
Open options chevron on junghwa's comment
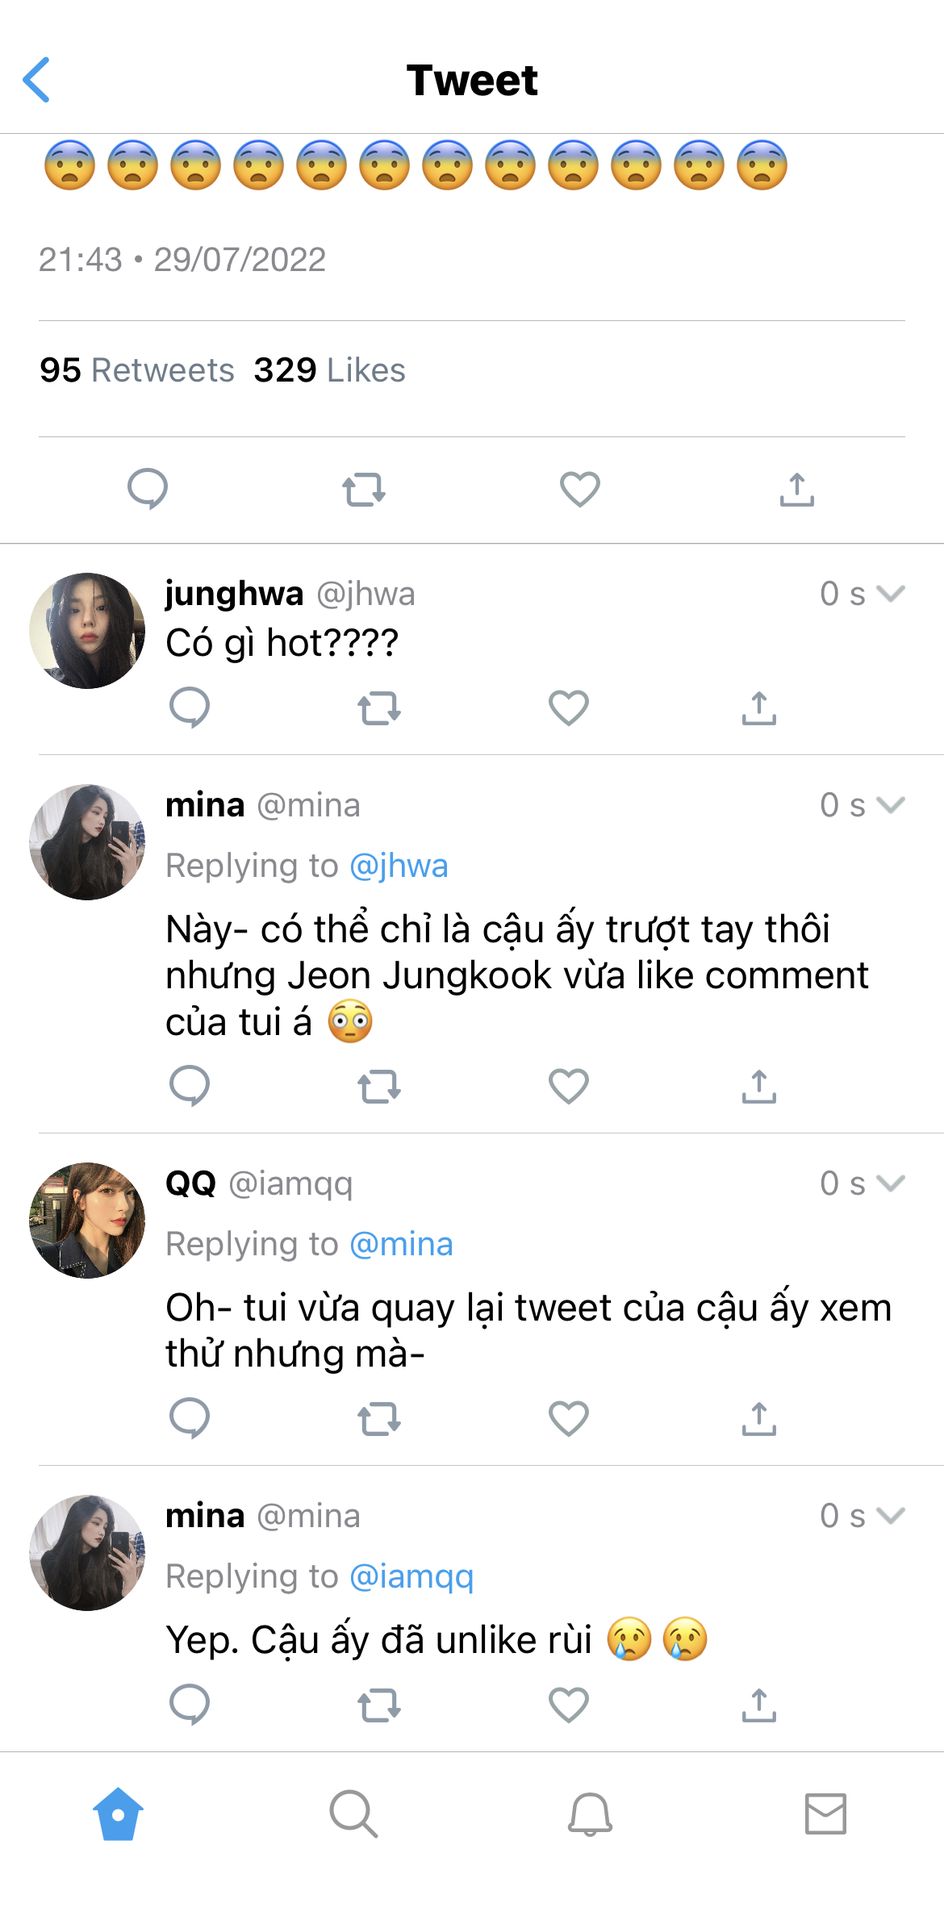click(x=890, y=593)
